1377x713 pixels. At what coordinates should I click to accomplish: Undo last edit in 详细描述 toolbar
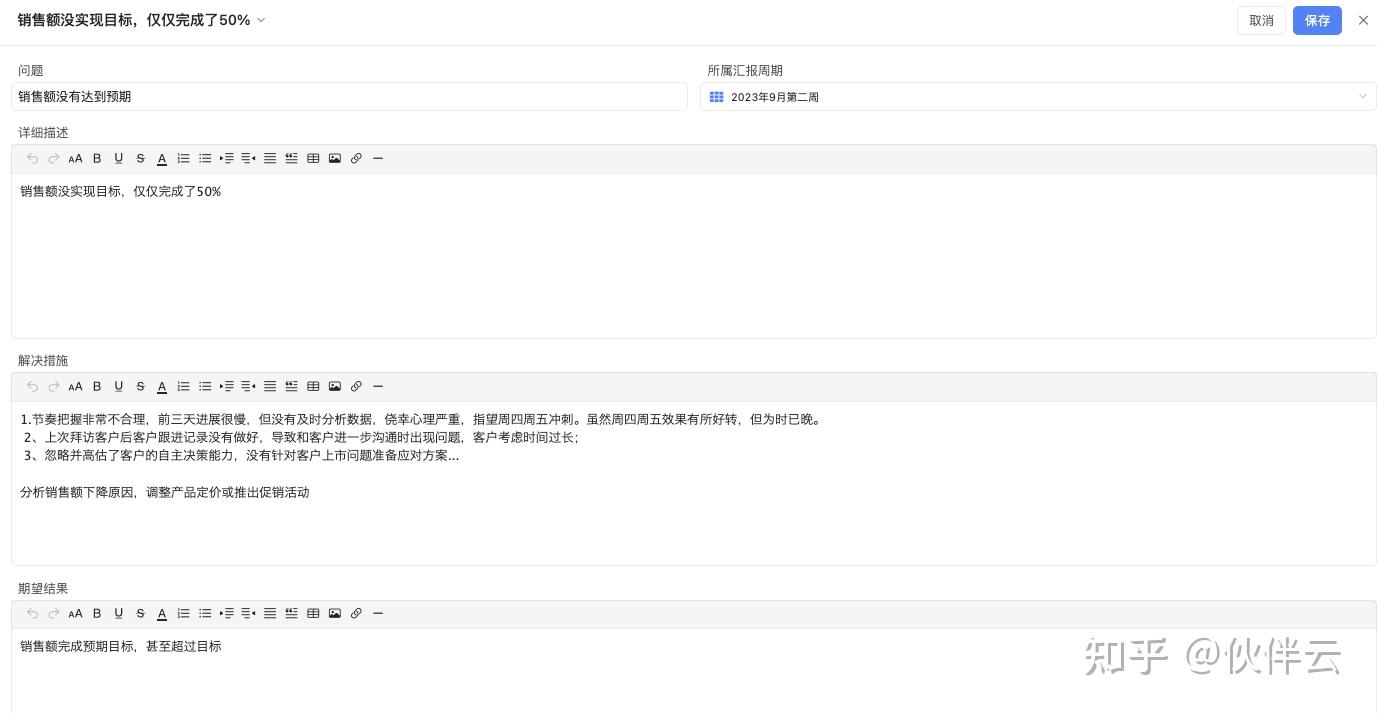pyautogui.click(x=32, y=158)
